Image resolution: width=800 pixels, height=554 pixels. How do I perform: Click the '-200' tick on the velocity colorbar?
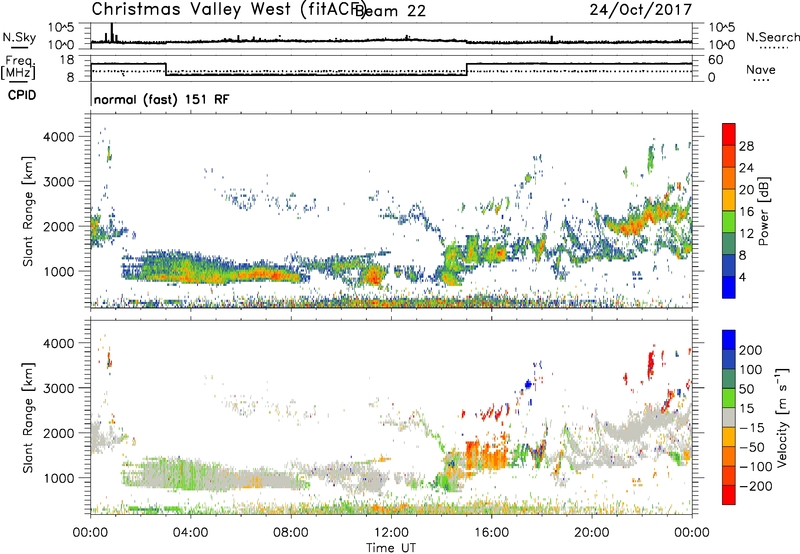point(756,486)
